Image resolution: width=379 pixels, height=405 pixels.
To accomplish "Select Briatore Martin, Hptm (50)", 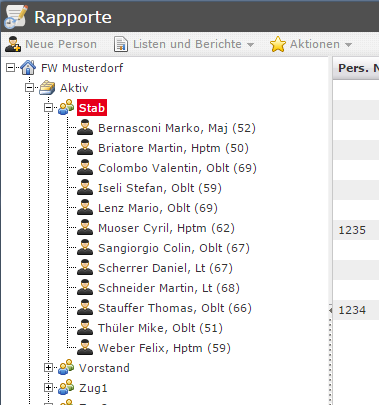I will [173, 148].
